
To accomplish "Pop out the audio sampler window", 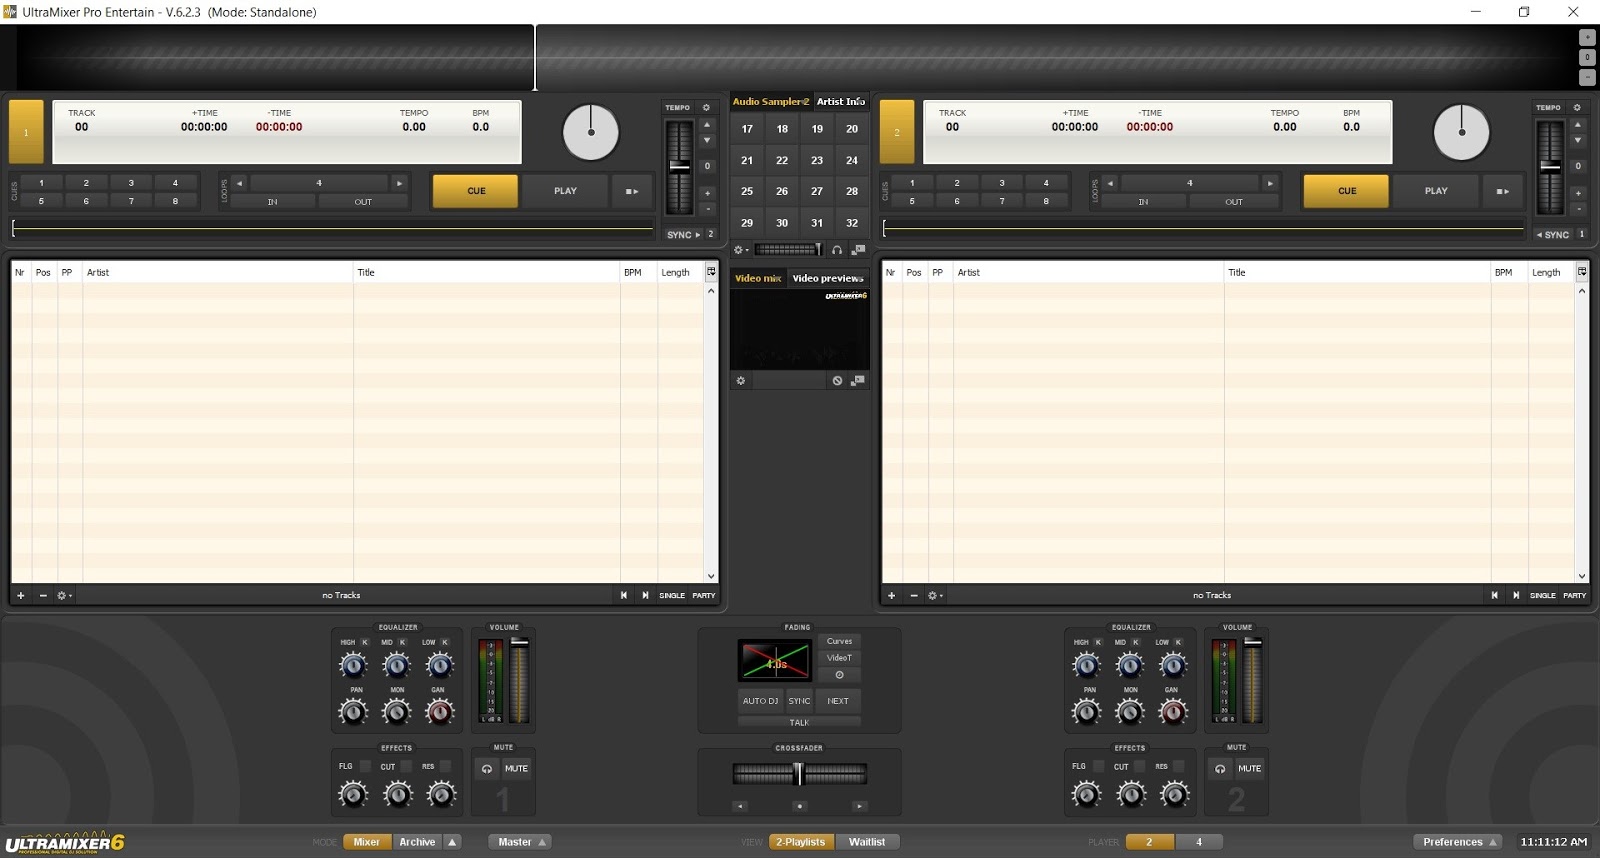I will click(858, 250).
